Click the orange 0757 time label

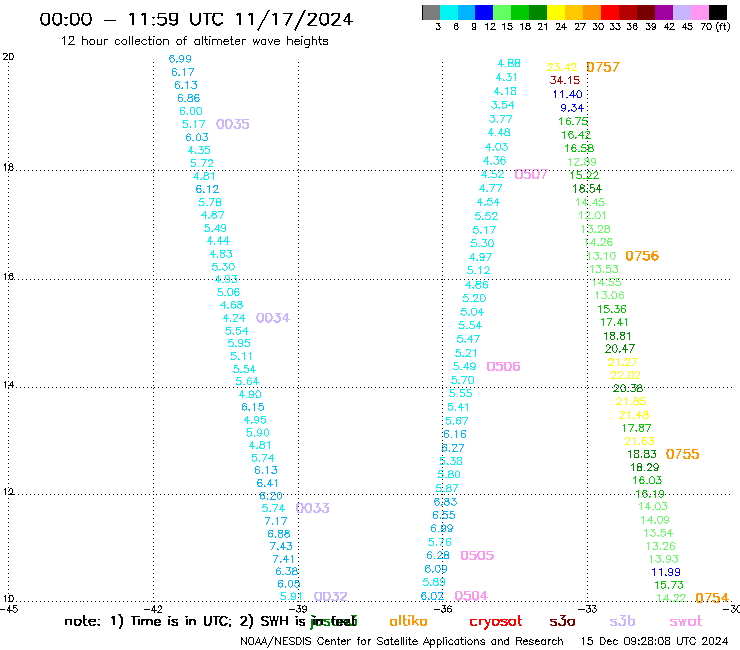(603, 67)
